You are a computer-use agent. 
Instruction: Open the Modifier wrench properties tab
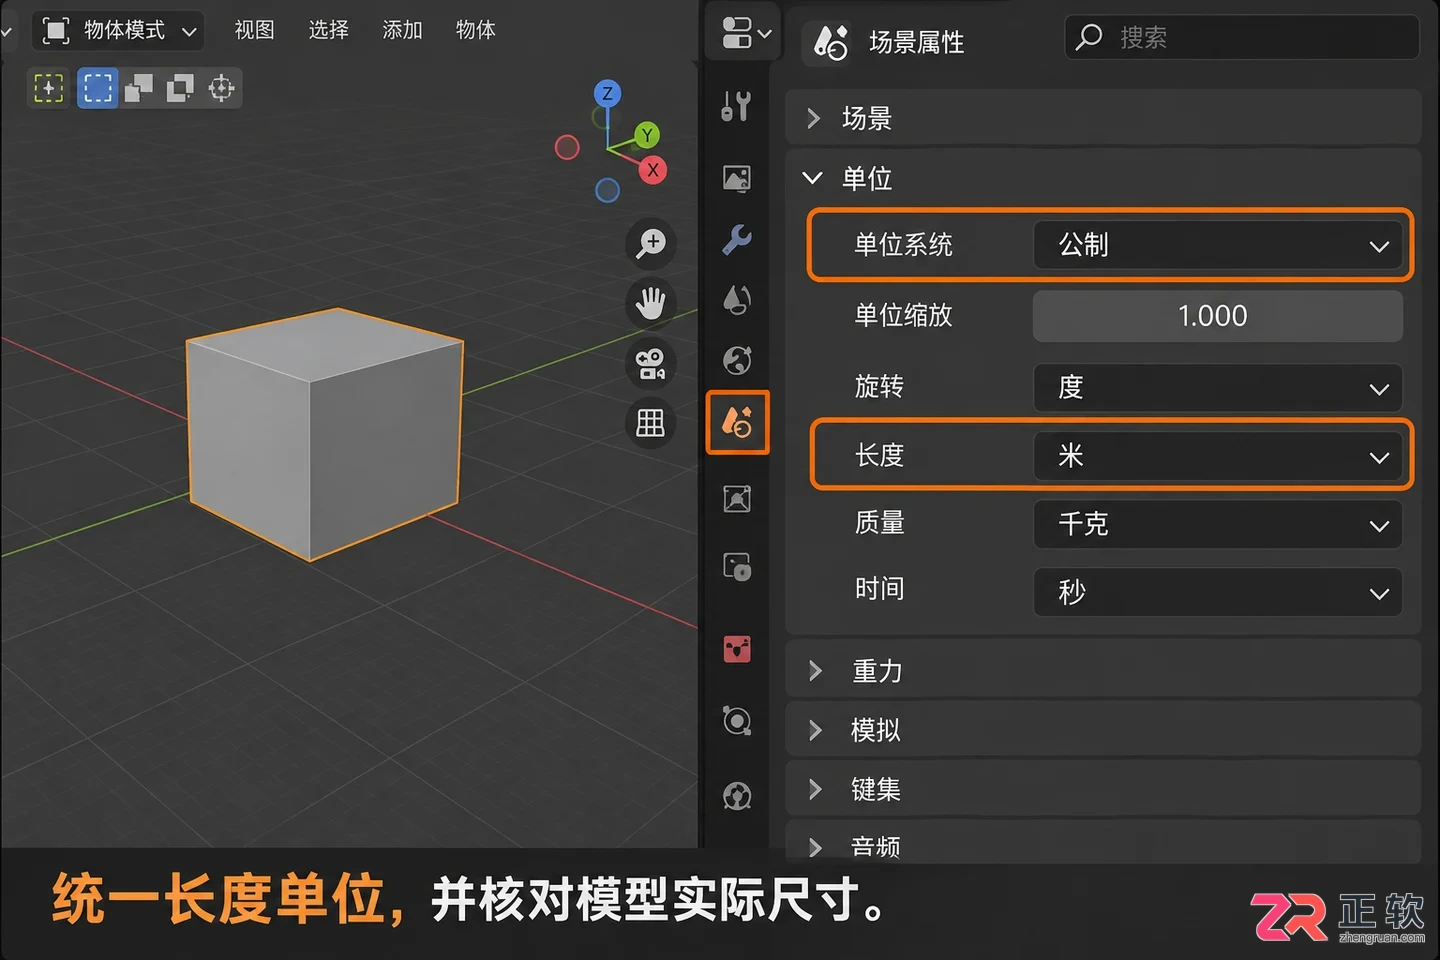737,239
